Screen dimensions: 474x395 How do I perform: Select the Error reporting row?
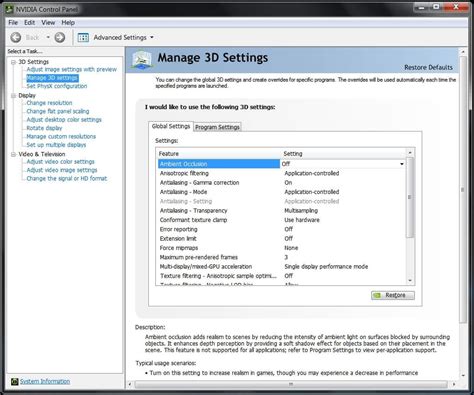(x=282, y=229)
